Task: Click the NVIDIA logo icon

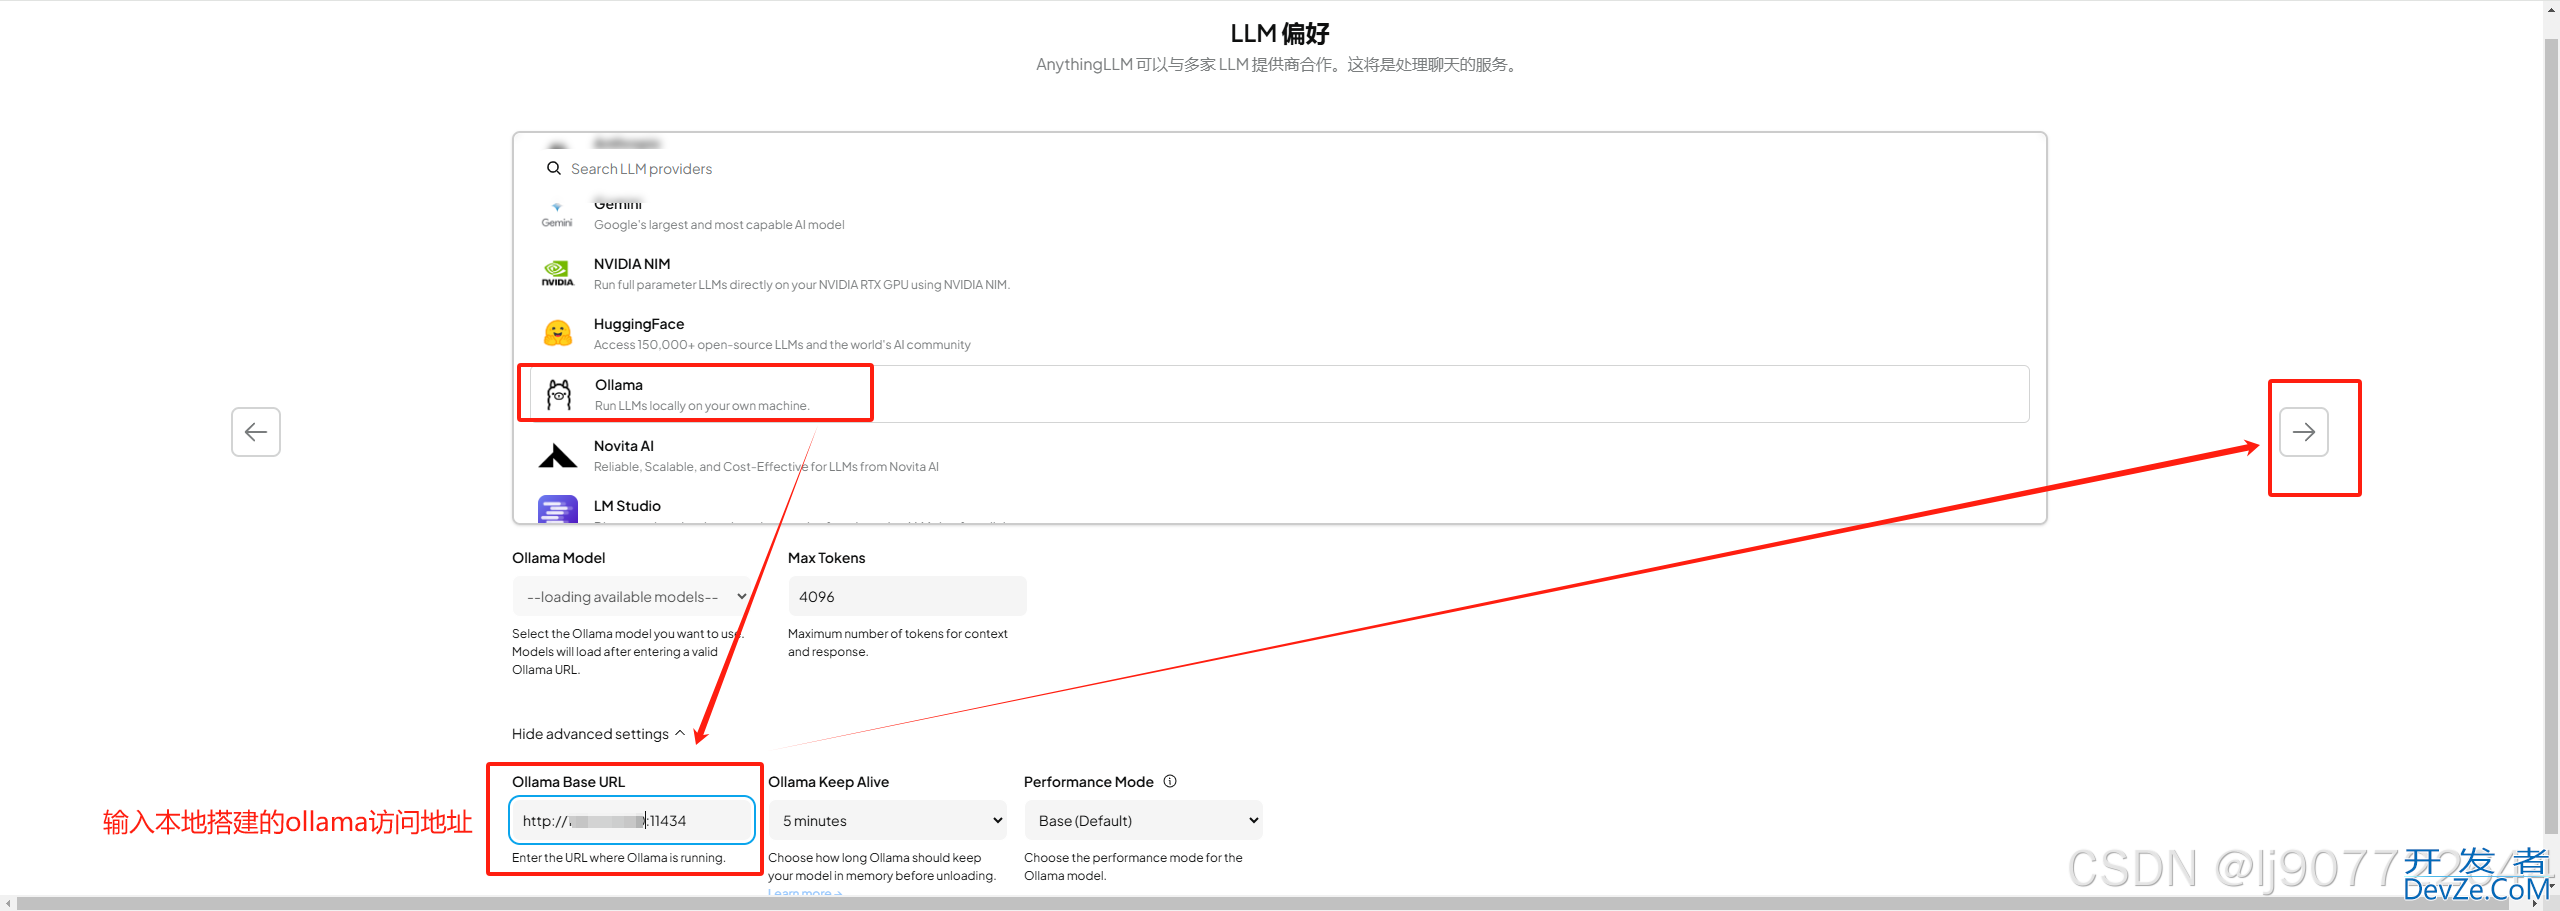Action: [x=557, y=273]
